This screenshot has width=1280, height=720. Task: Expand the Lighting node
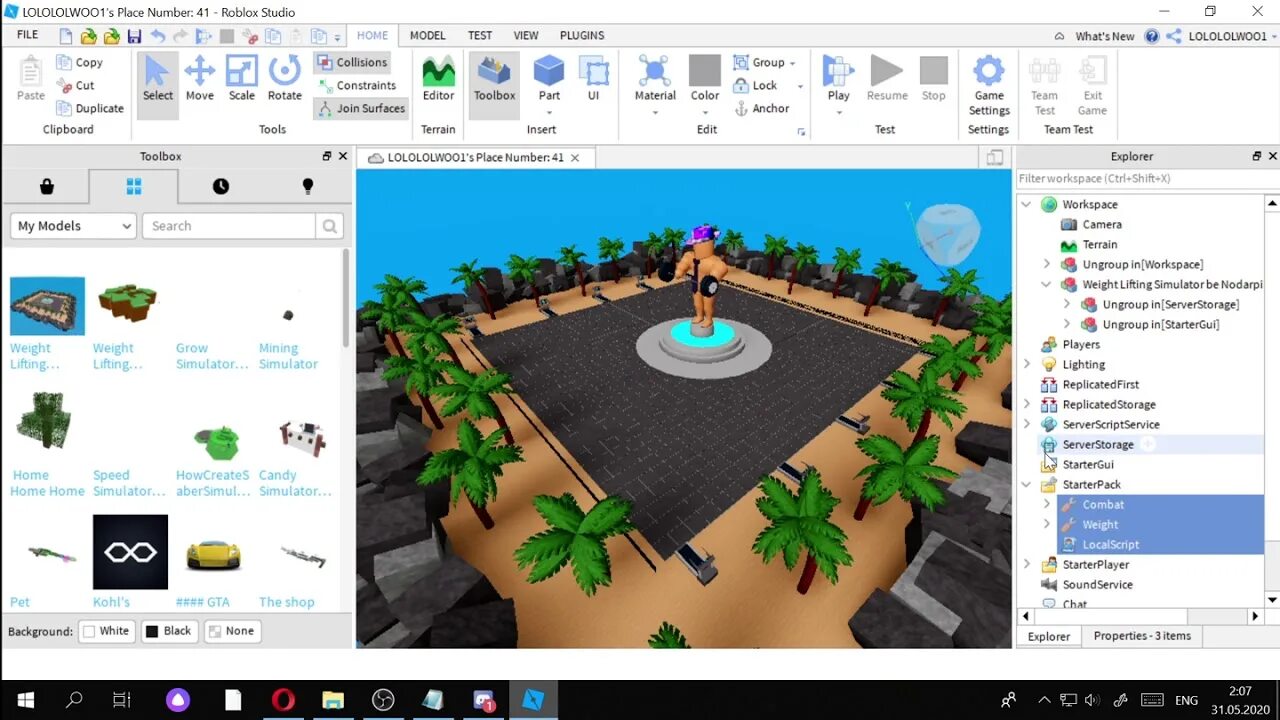pyautogui.click(x=1026, y=364)
